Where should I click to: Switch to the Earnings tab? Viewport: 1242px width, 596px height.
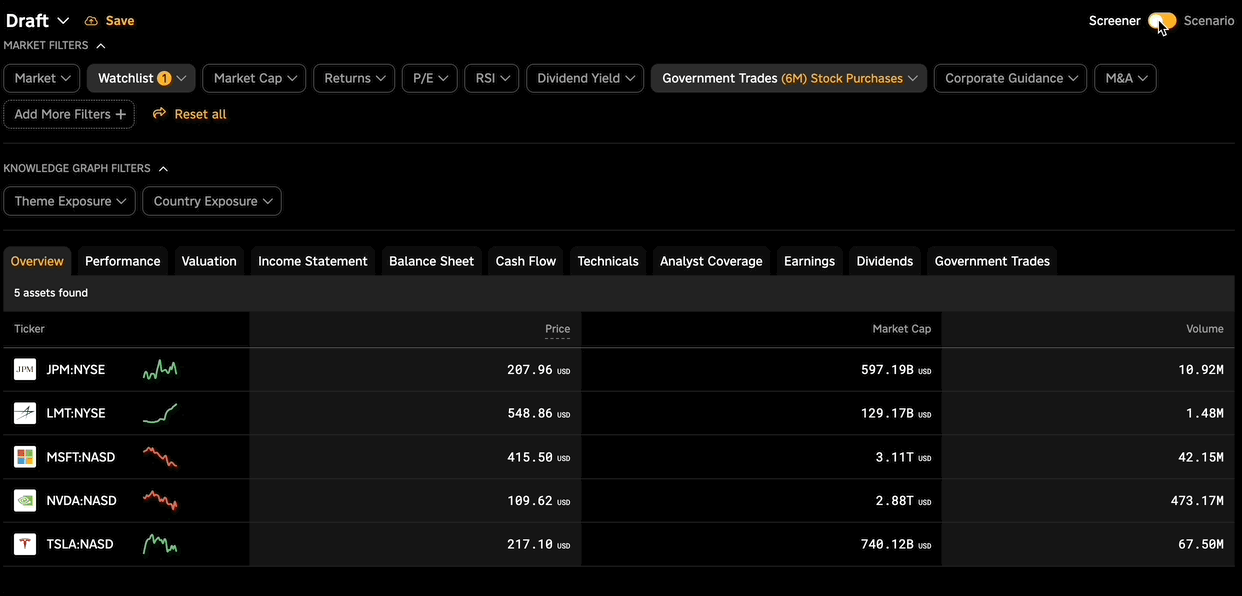pyautogui.click(x=809, y=261)
